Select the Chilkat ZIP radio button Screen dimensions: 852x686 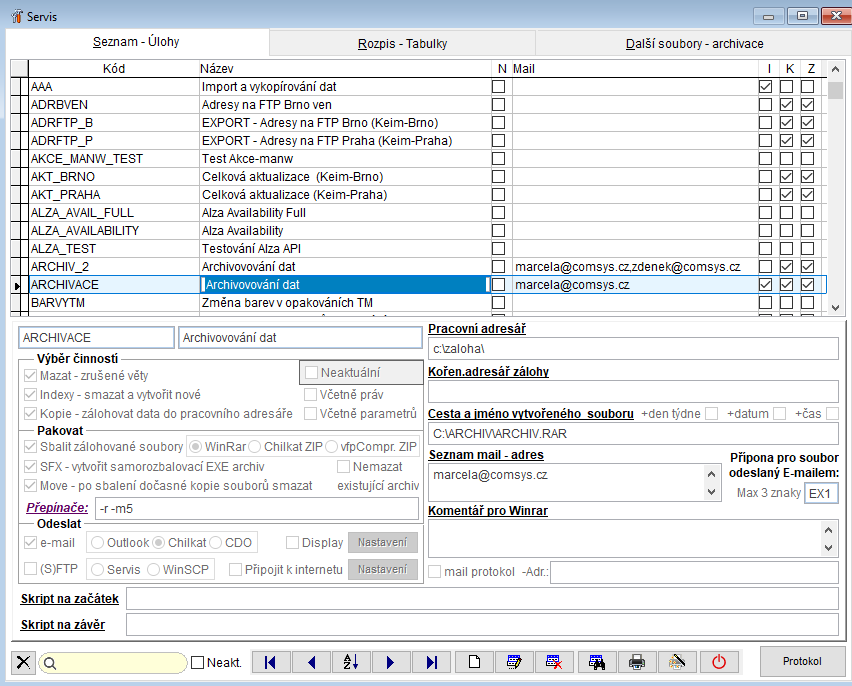[255, 447]
